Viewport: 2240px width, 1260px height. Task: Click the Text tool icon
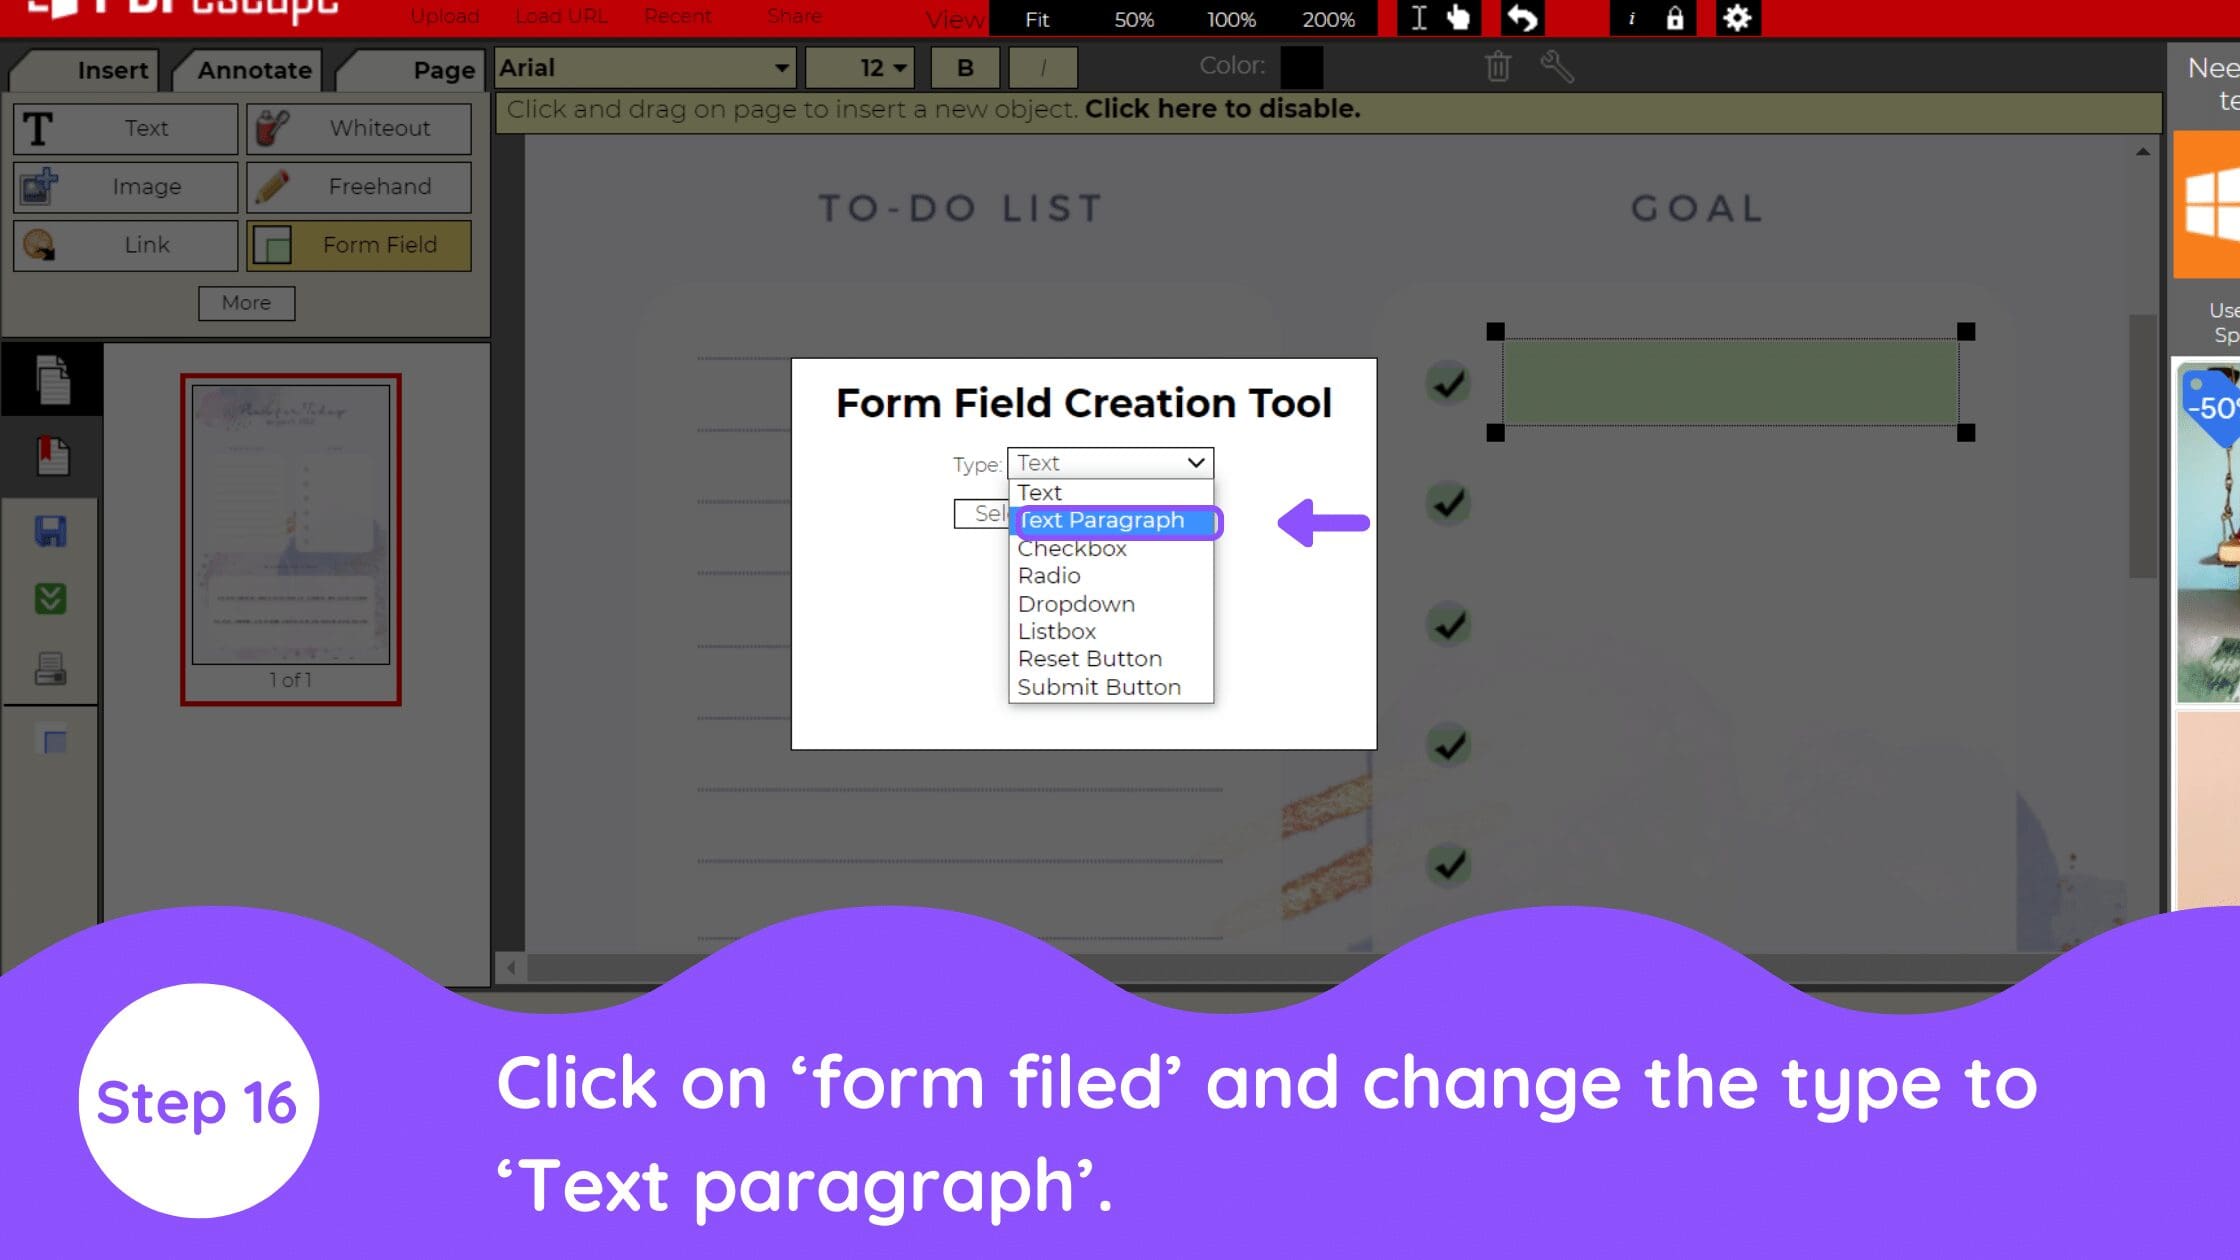pyautogui.click(x=38, y=126)
